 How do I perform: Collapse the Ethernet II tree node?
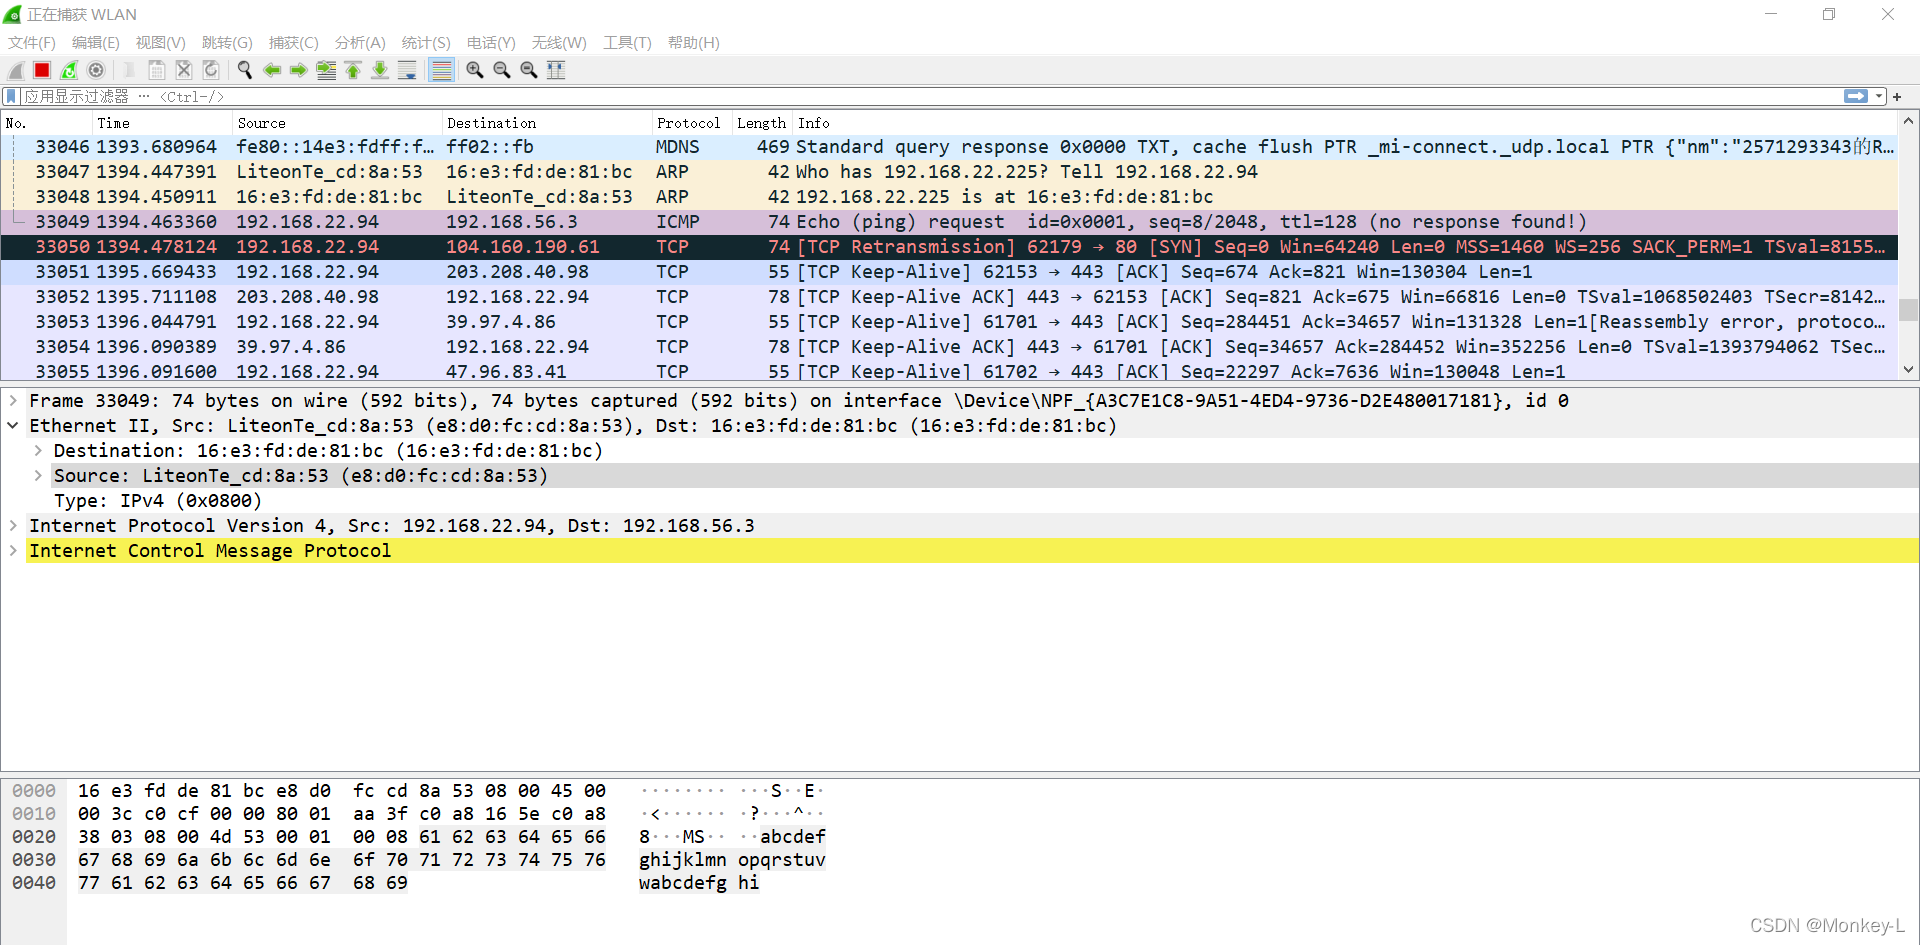click(x=13, y=425)
